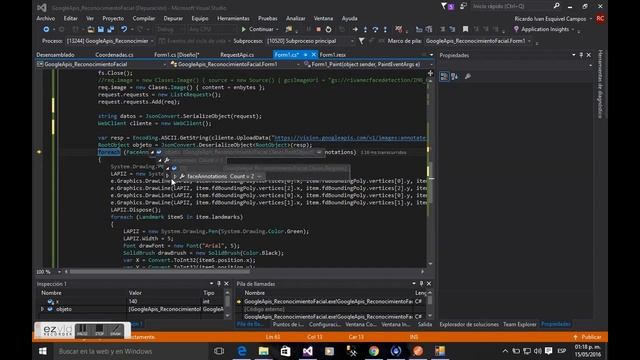
Task: Click the feedback icon in the title bar
Action: coord(463,6)
